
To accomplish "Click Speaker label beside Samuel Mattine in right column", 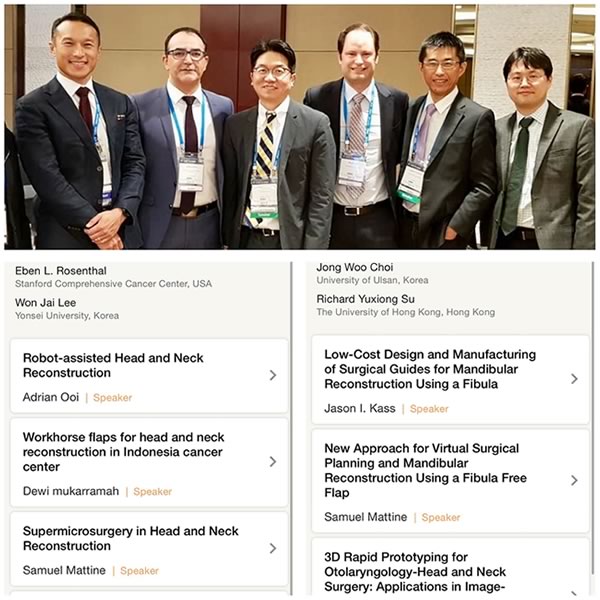I will point(441,517).
